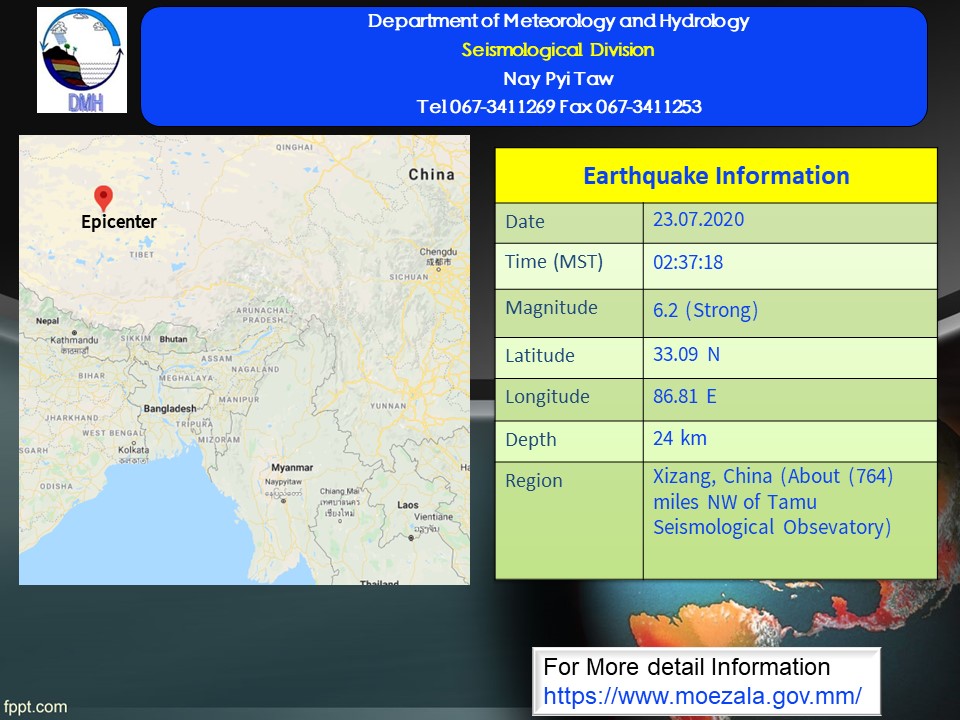This screenshot has width=960, height=720.
Task: Click the Naypyitaw city marker on map
Action: (x=283, y=501)
